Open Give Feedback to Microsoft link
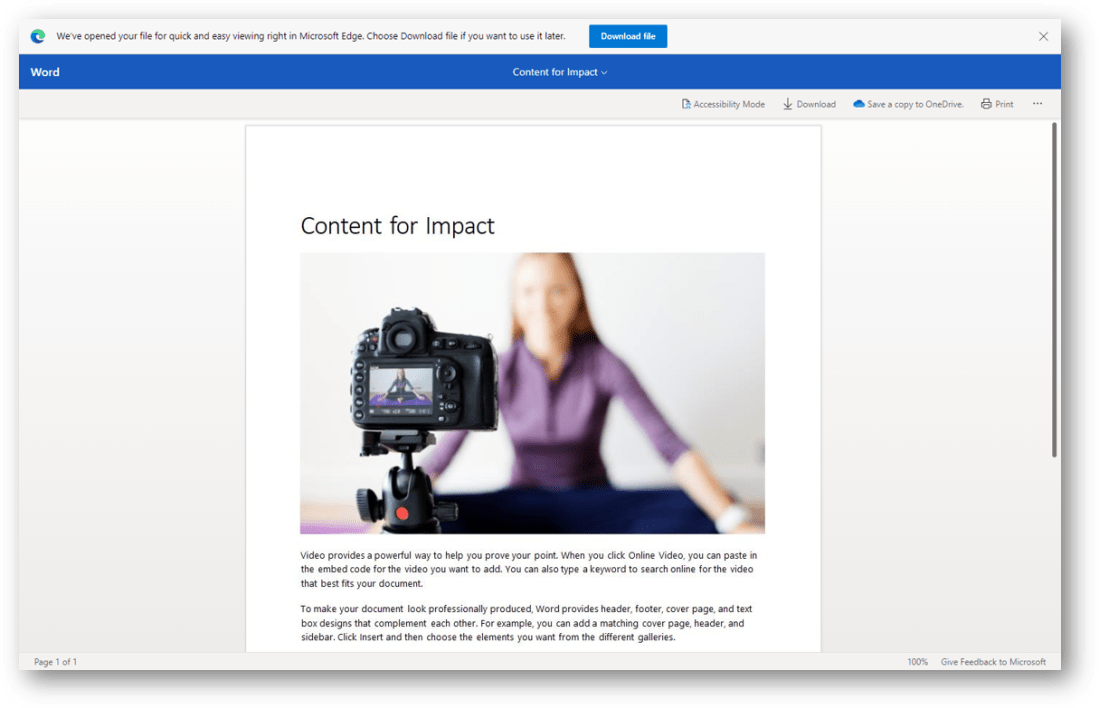1099x708 pixels. pos(993,662)
